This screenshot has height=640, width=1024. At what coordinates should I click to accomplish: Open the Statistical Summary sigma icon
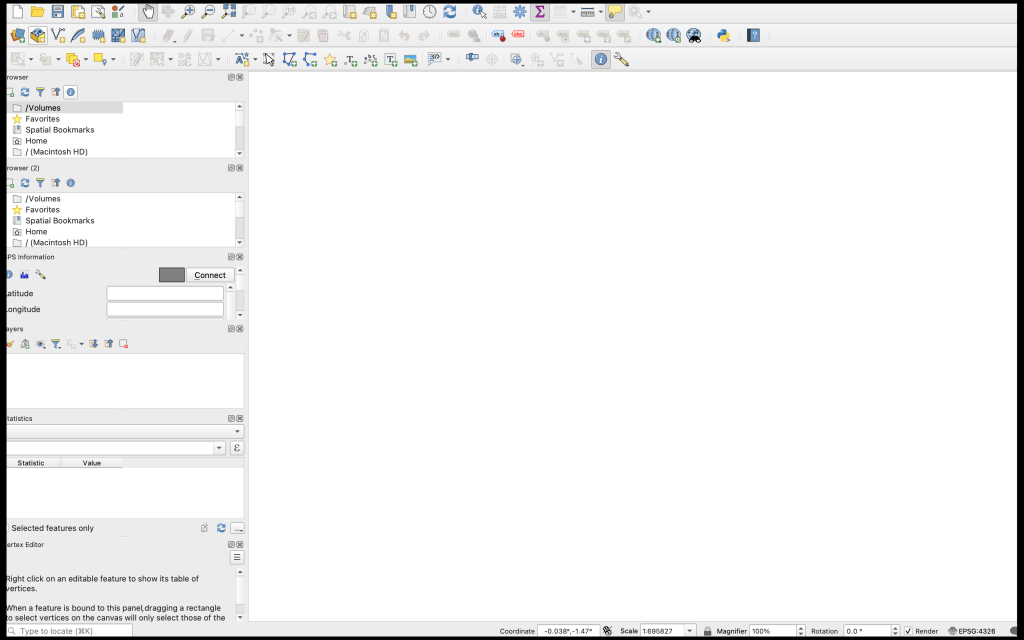(540, 12)
